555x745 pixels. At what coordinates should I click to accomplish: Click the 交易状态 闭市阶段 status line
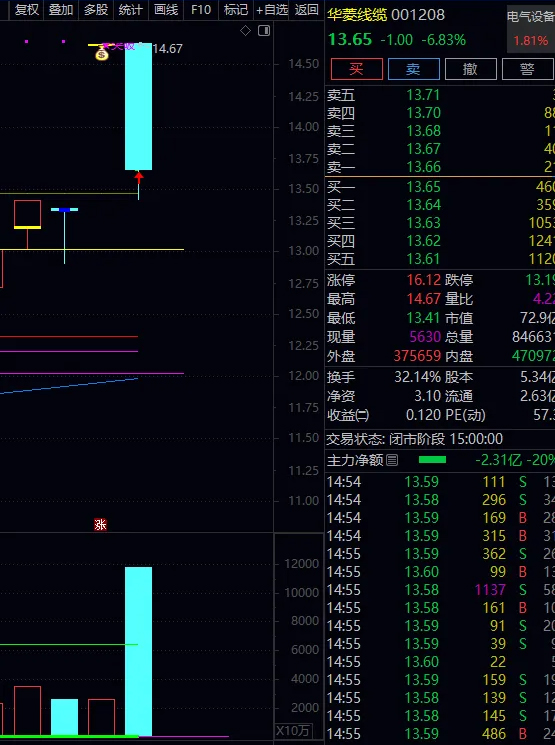pyautogui.click(x=414, y=439)
